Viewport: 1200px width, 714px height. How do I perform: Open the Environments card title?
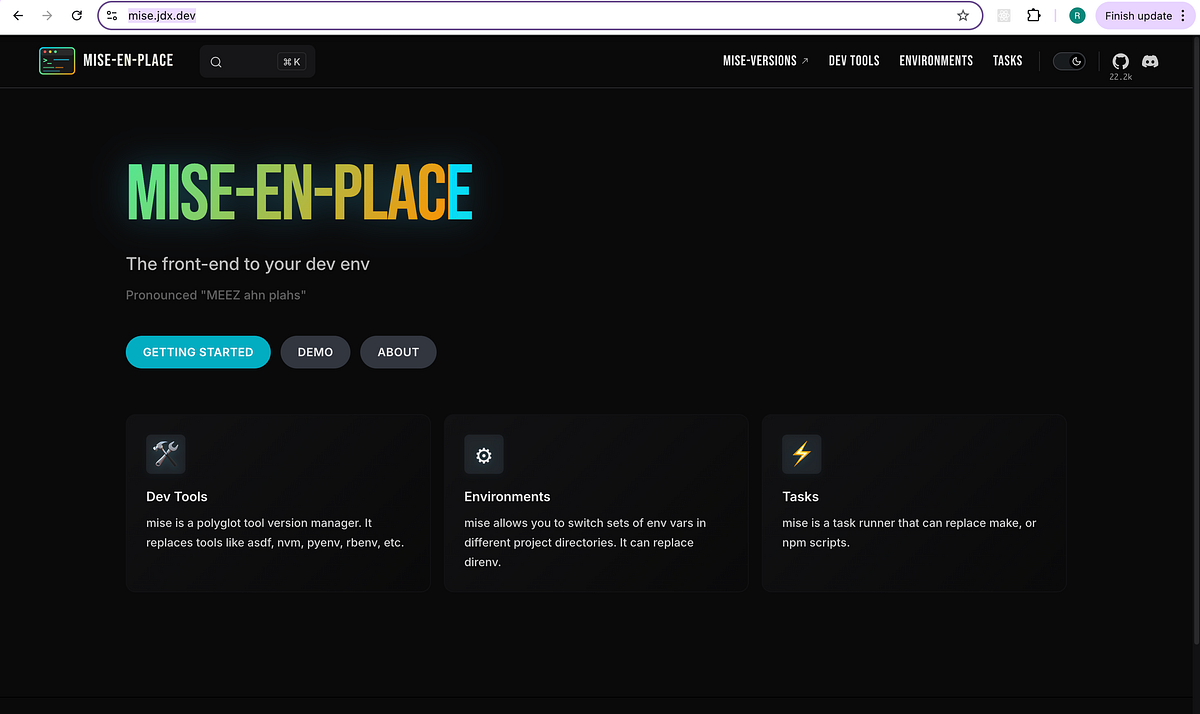pos(507,497)
